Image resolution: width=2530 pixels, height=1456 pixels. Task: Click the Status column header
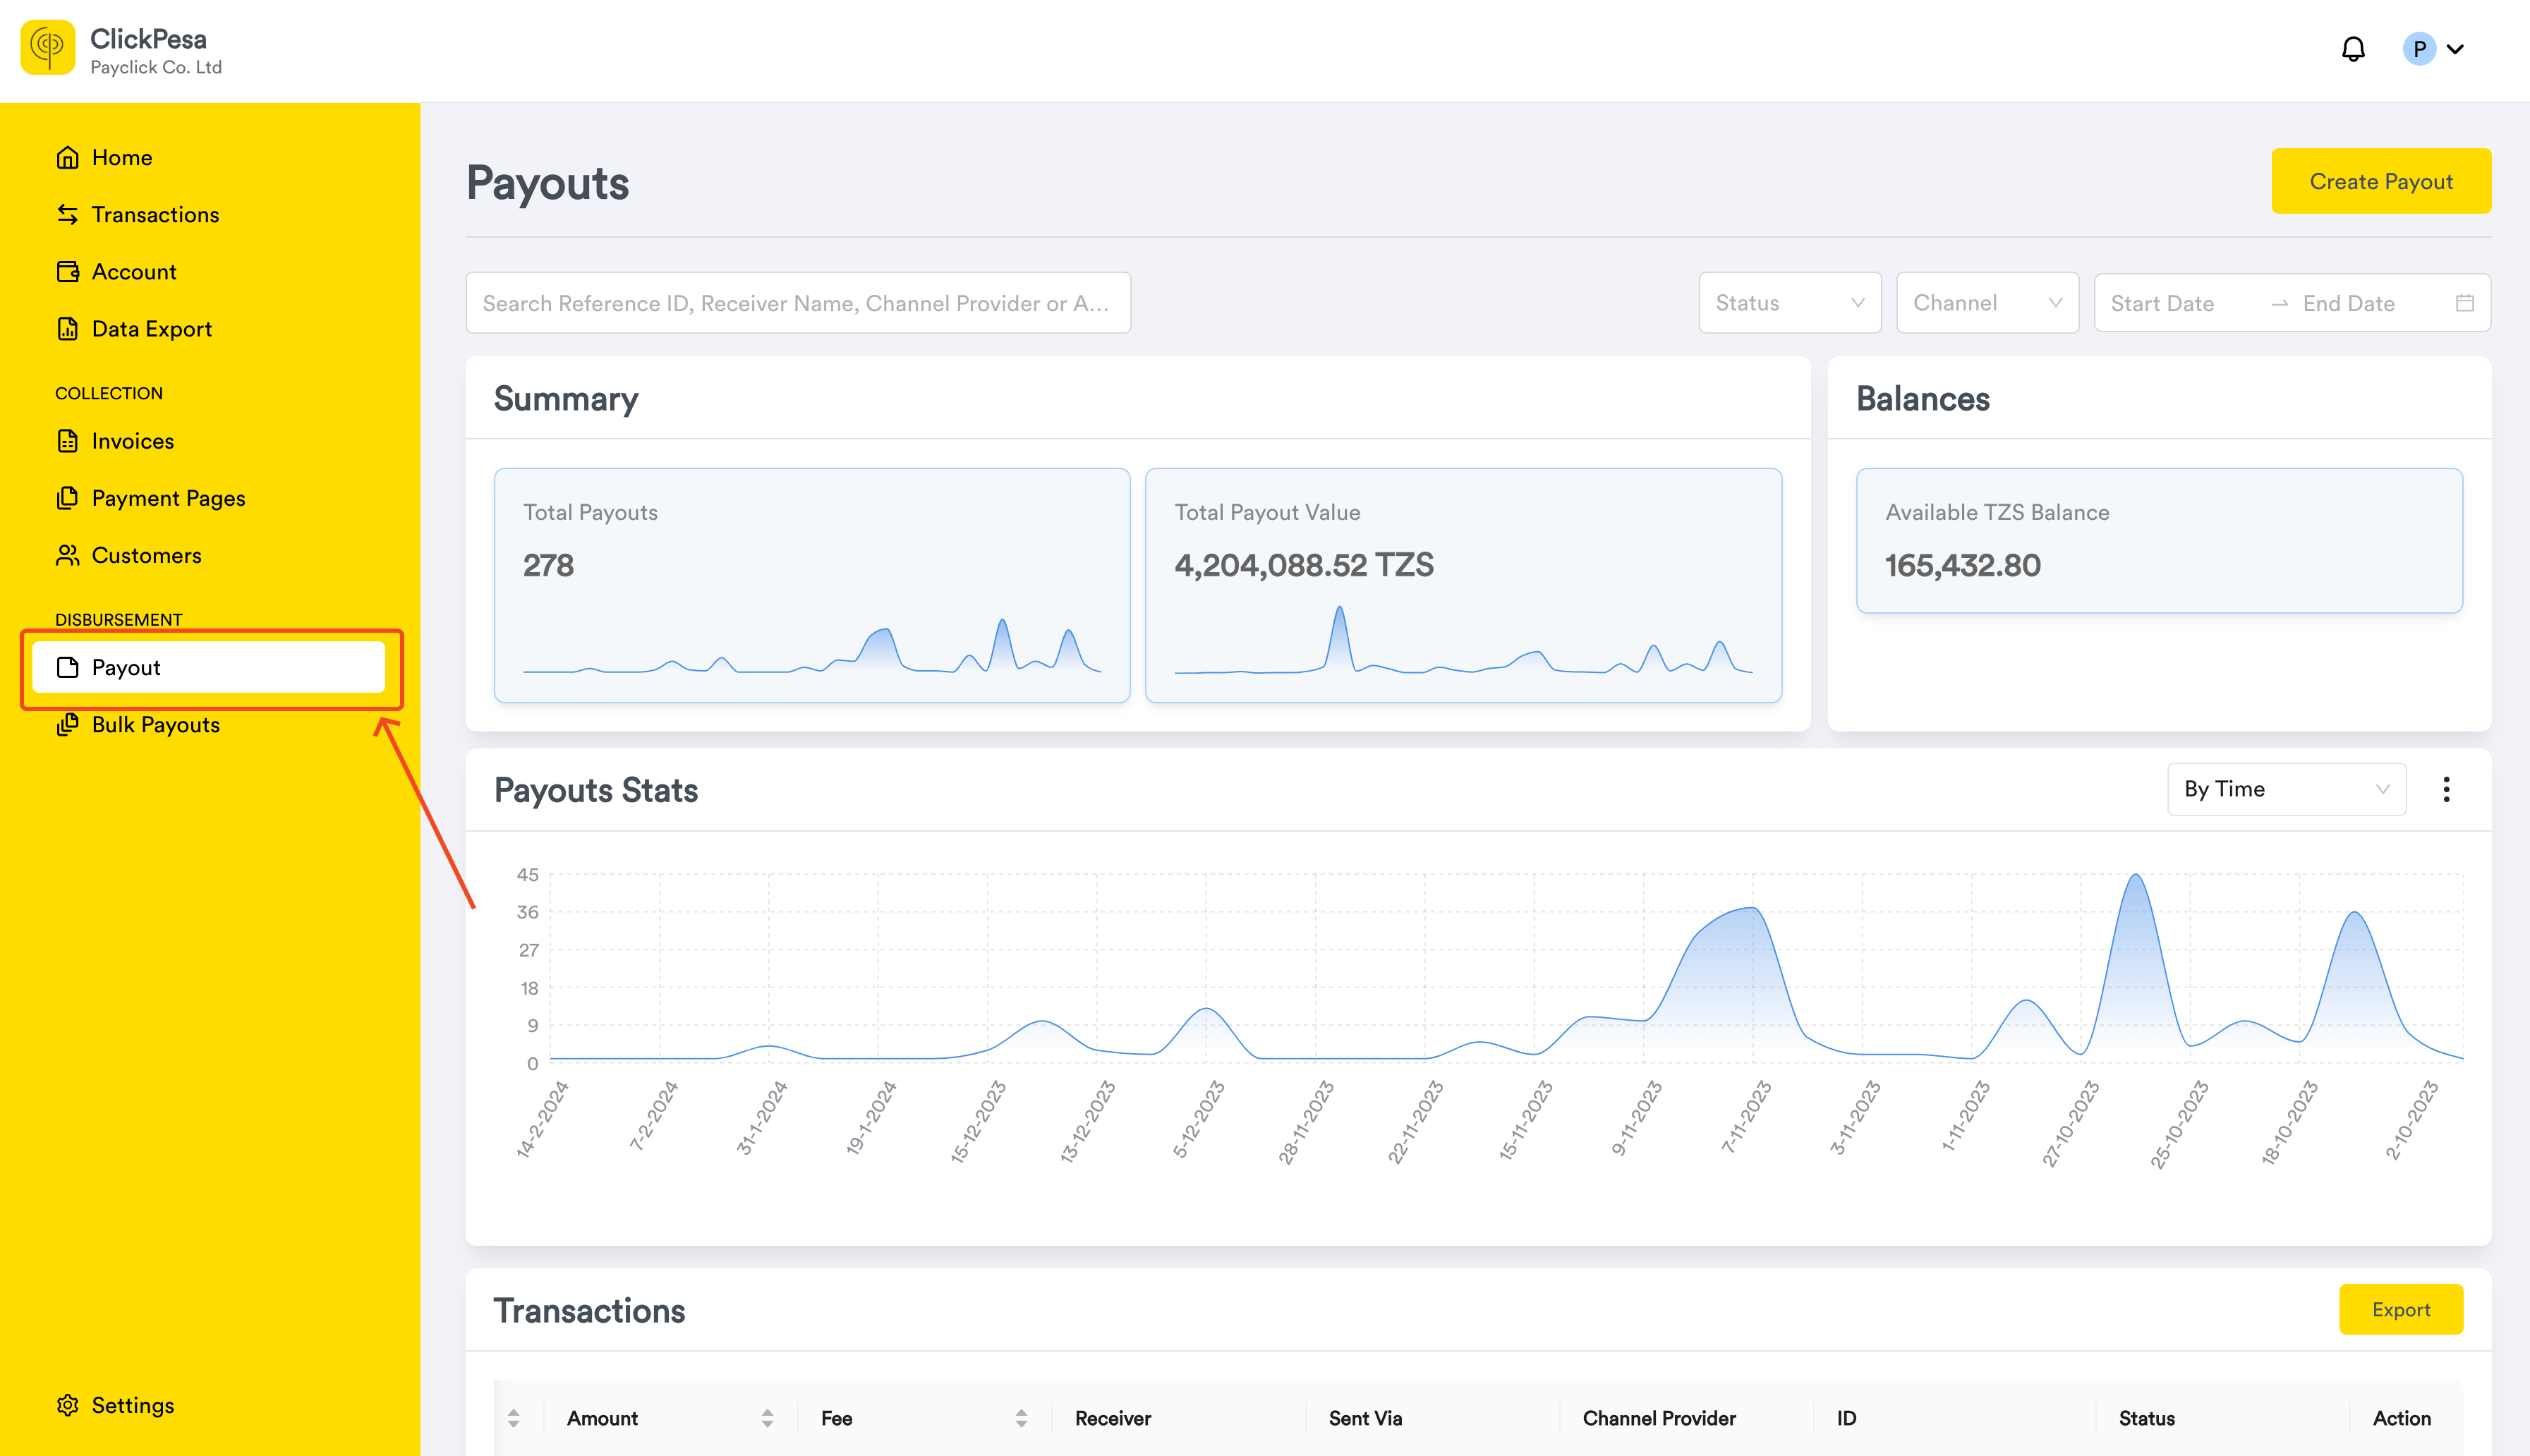[x=2146, y=1418]
